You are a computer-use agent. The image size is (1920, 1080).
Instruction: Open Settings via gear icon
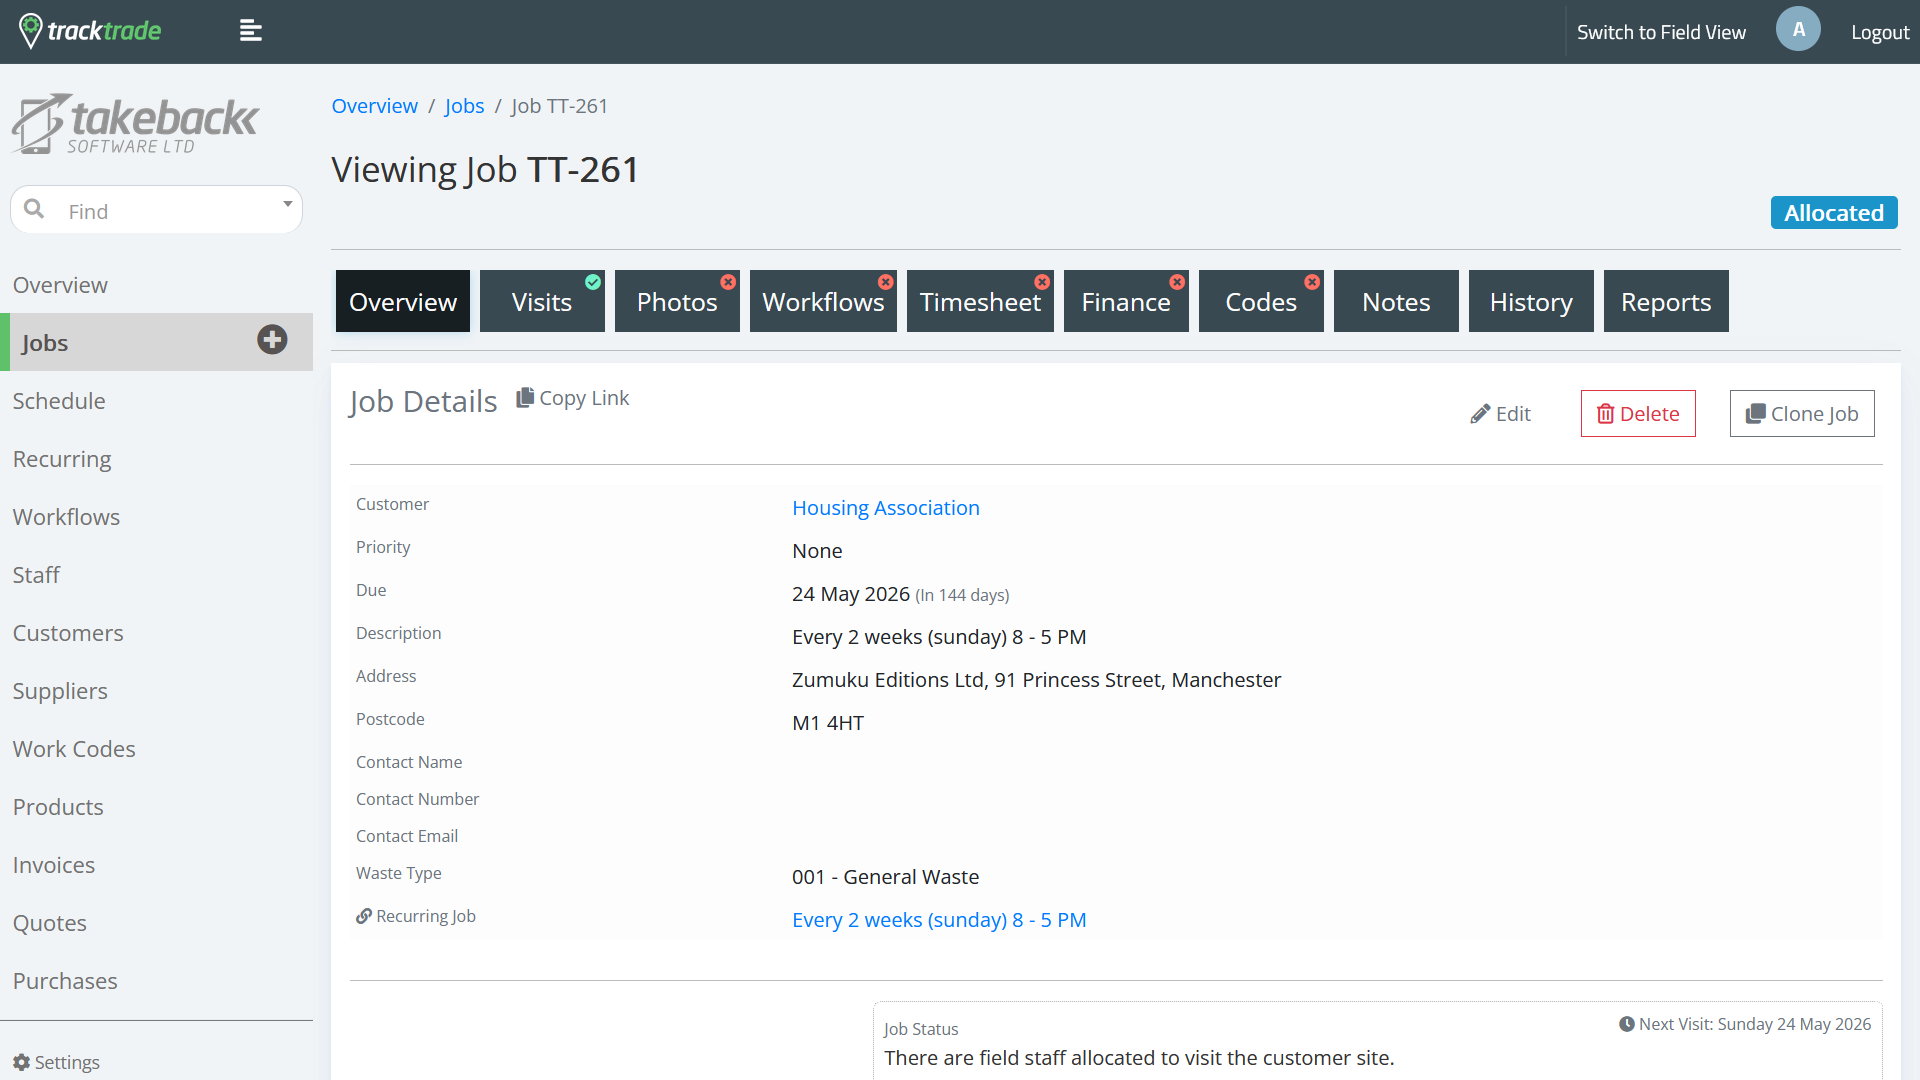pos(21,1062)
